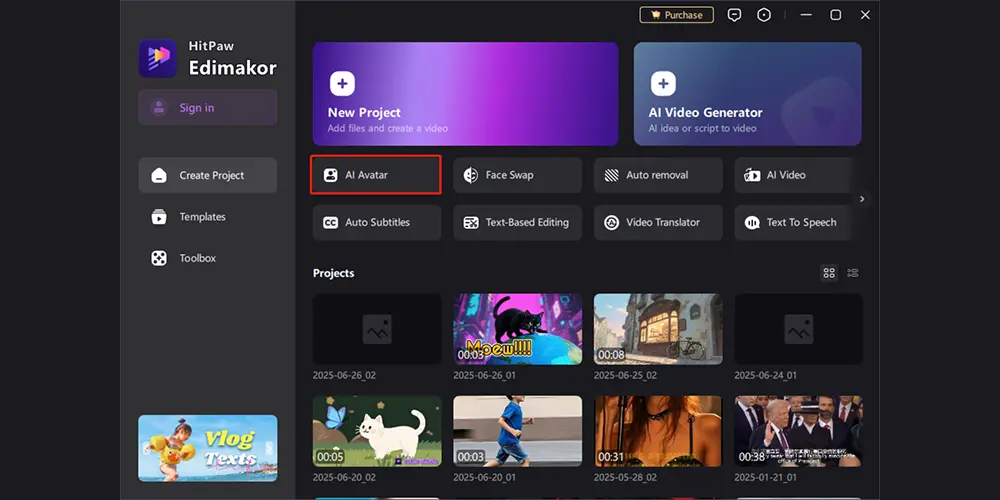
Task: Select Create Project in sidebar
Action: pyautogui.click(x=207, y=175)
